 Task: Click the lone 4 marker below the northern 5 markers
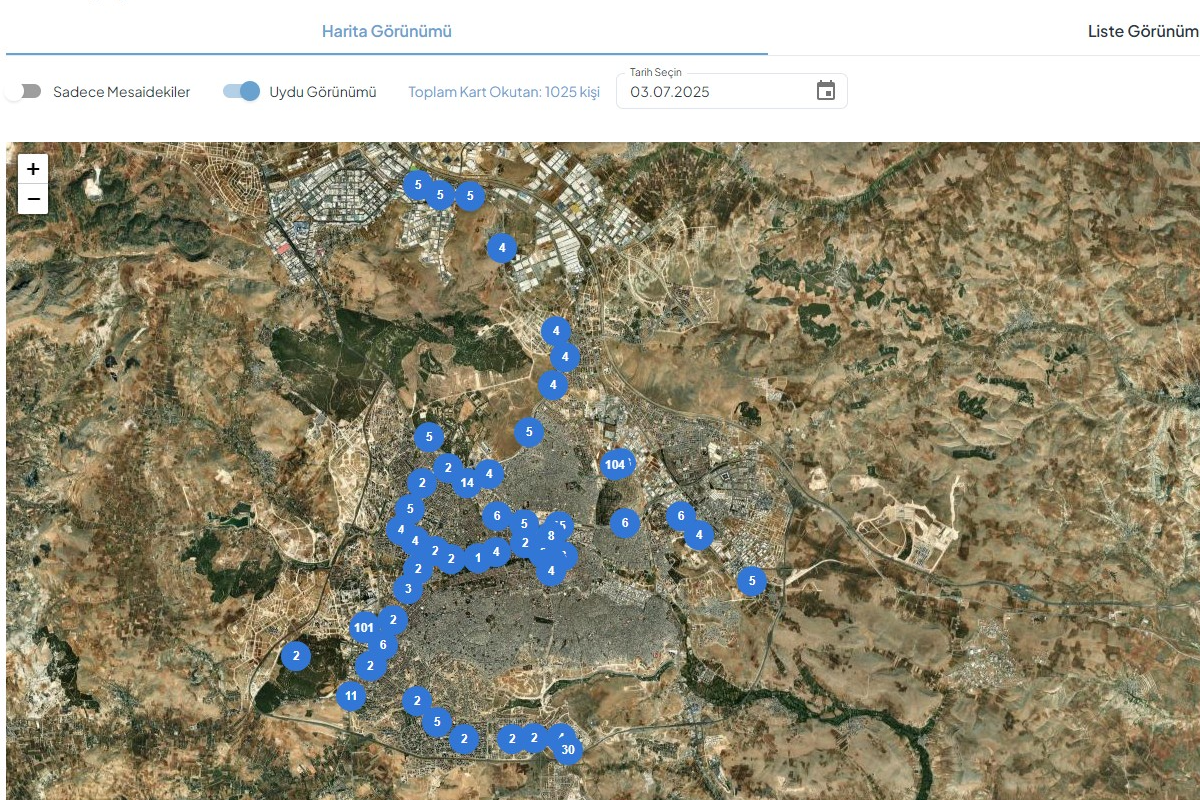point(501,247)
